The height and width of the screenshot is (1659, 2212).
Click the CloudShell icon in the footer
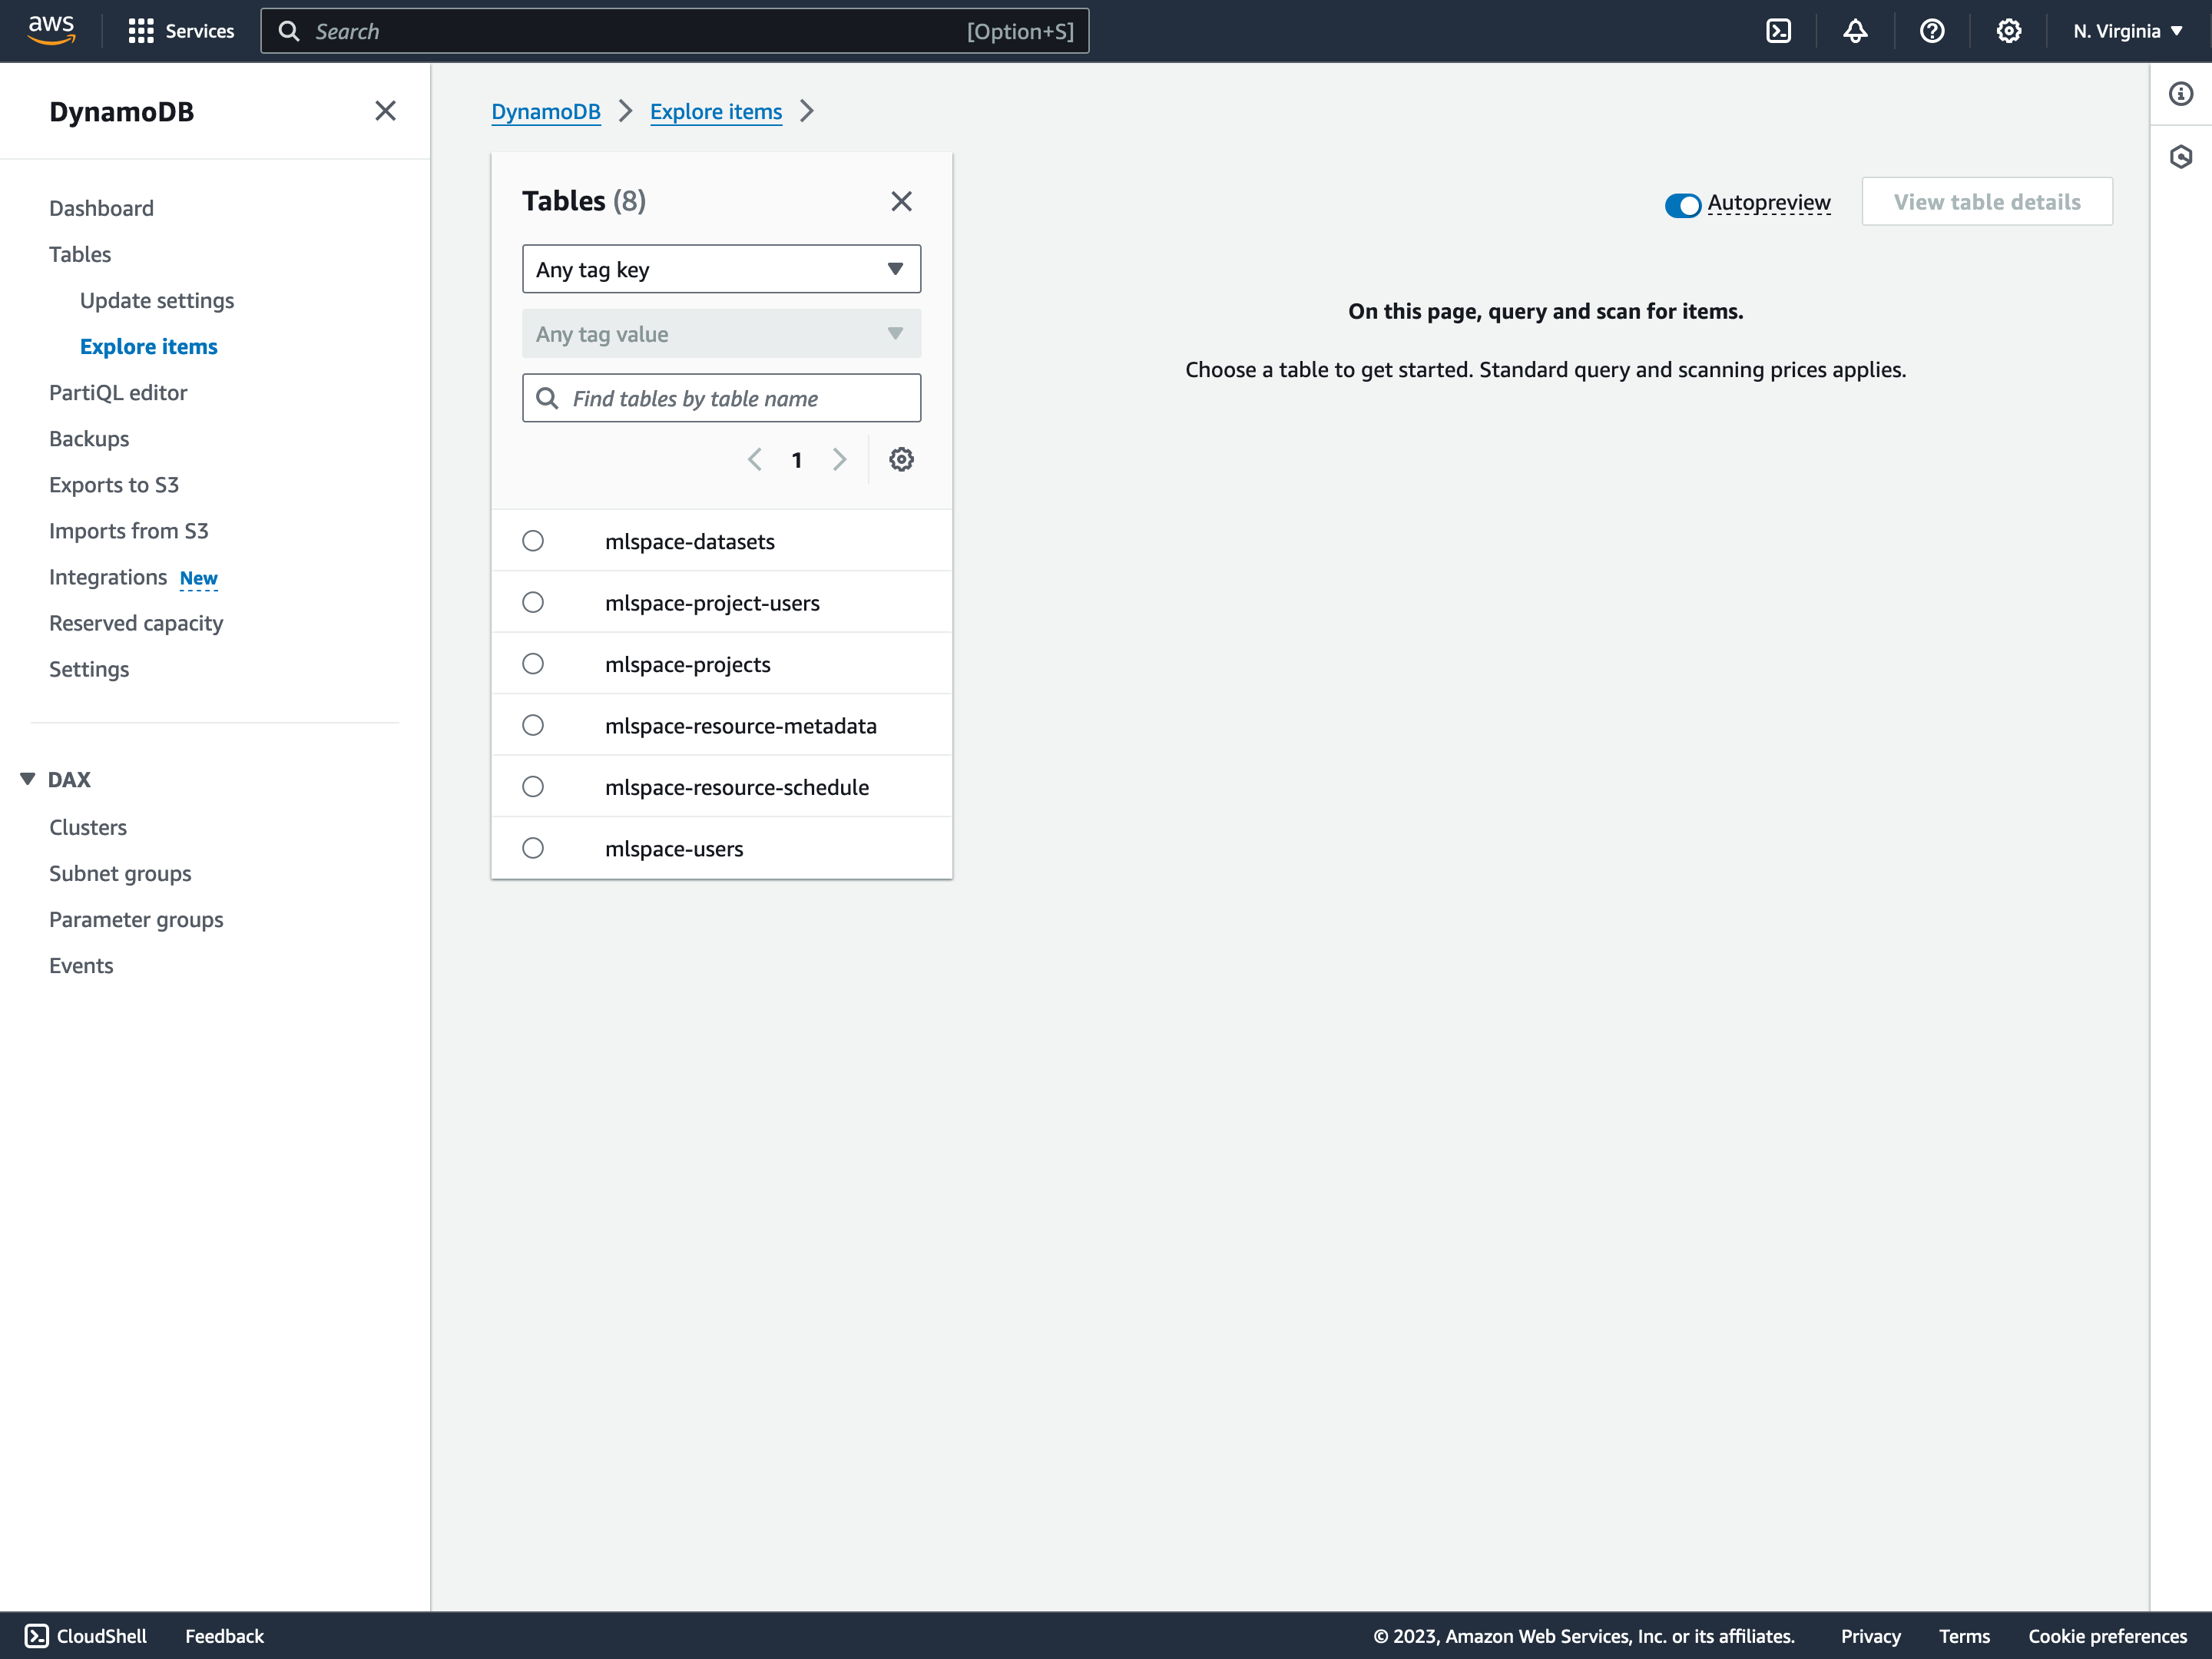point(36,1635)
